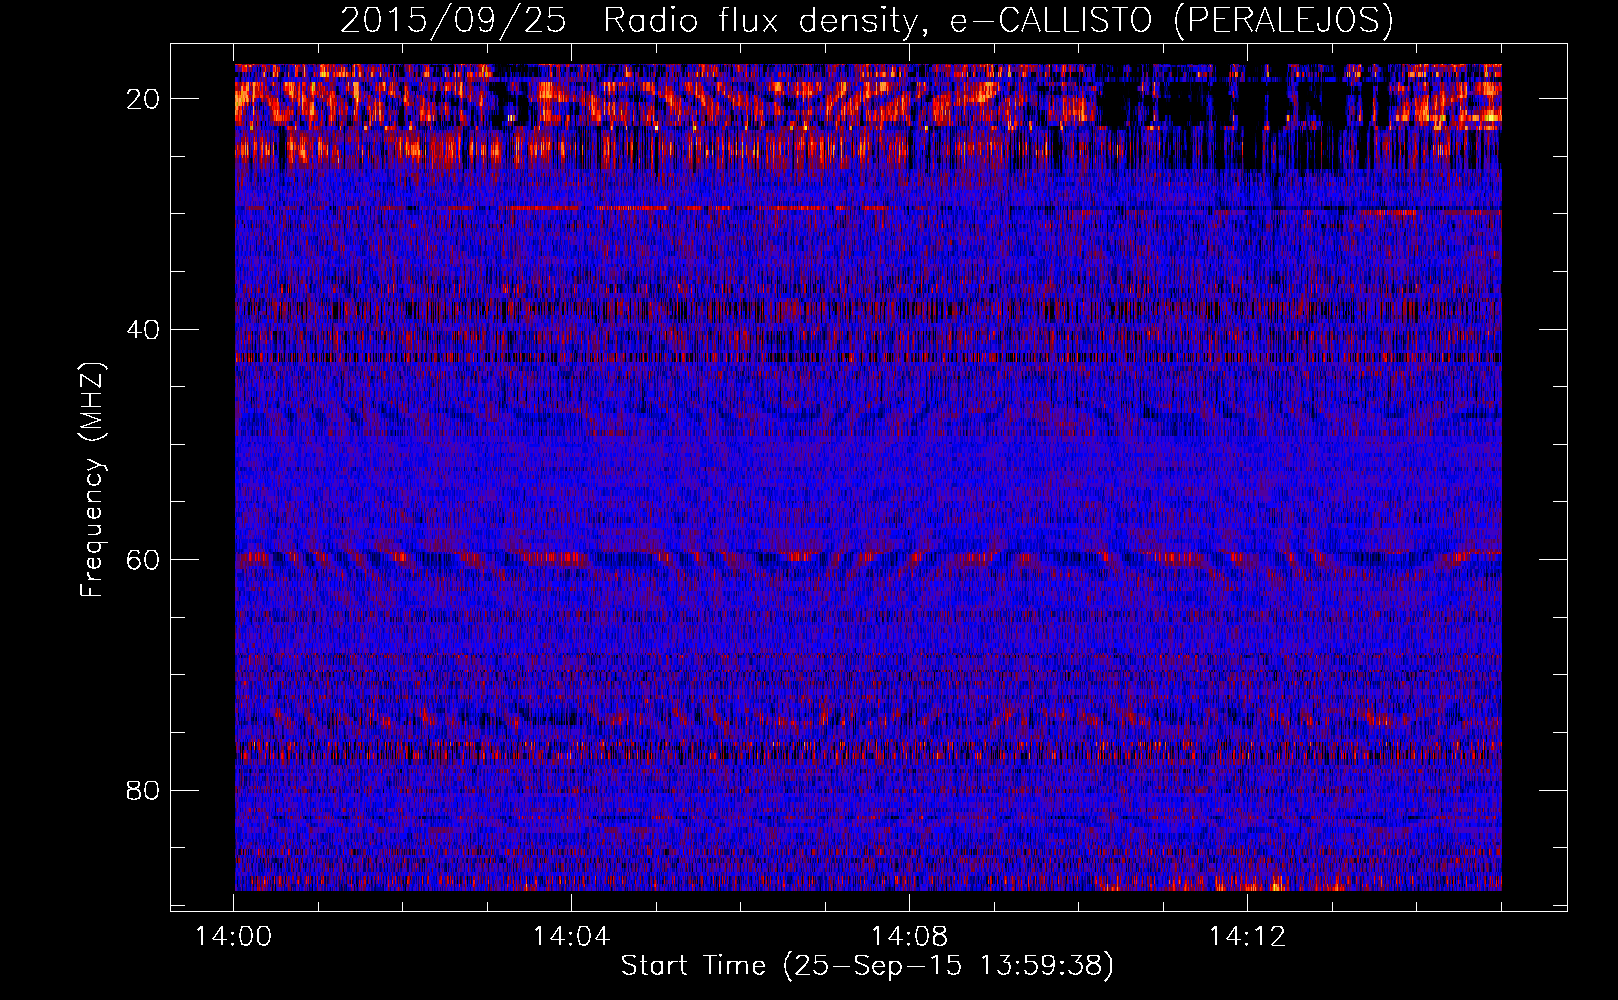Click the 'Start Time (25-Sep-15 13:59:38)' axis label
This screenshot has height=1000, width=1618.
click(867, 966)
